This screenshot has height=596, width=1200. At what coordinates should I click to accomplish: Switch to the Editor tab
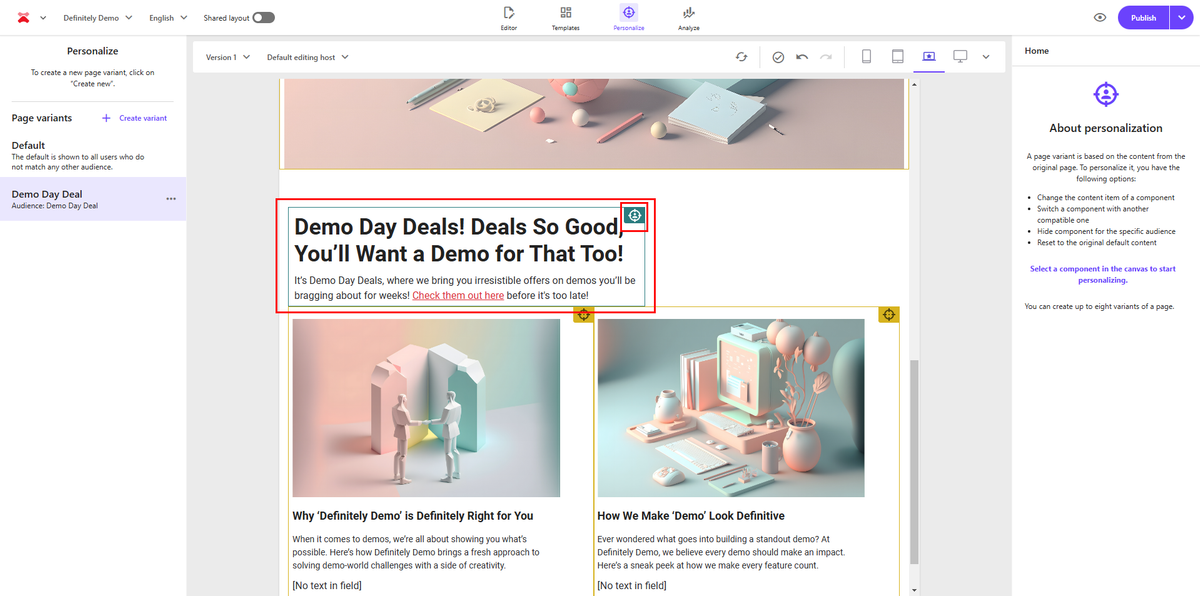click(509, 17)
